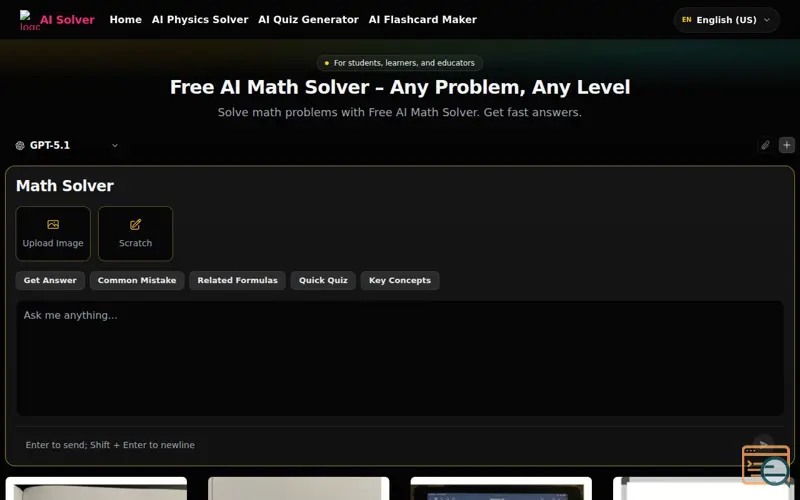Image resolution: width=800 pixels, height=500 pixels.
Task: Select the Get Answer chip
Action: (x=50, y=281)
